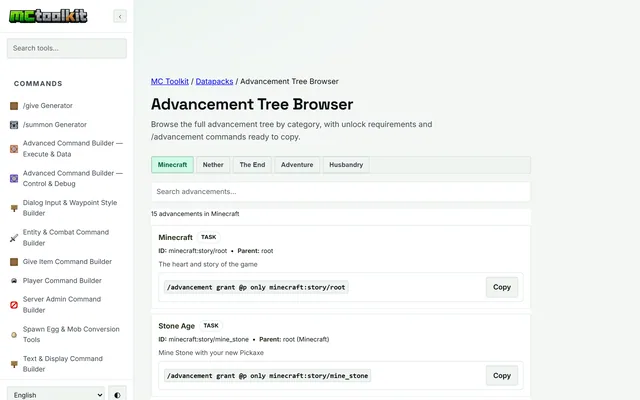
Task: Click the MCtoolkit logo
Action: (x=48, y=16)
